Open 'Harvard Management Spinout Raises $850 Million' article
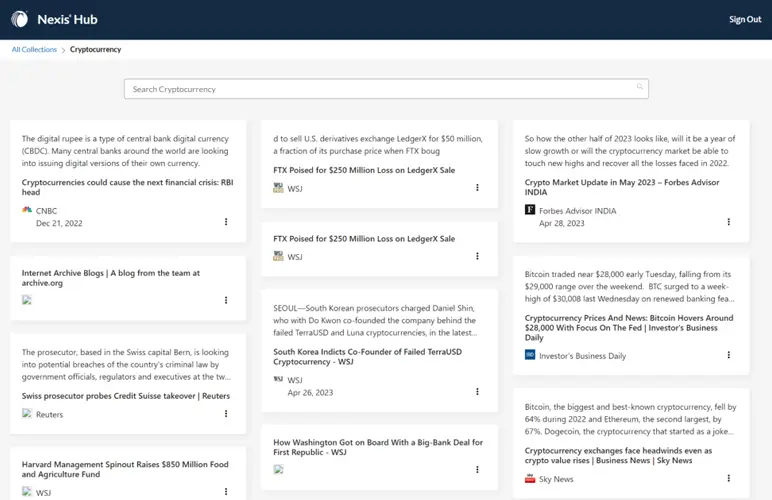Viewport: 772px width, 500px height. pos(125,469)
